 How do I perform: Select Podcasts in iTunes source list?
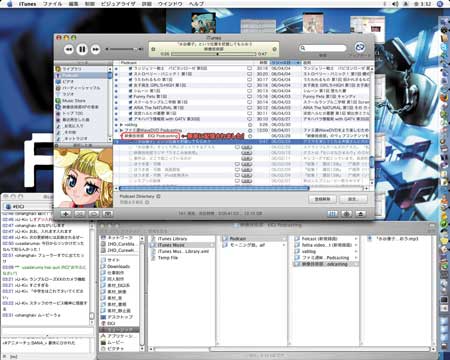82,75
